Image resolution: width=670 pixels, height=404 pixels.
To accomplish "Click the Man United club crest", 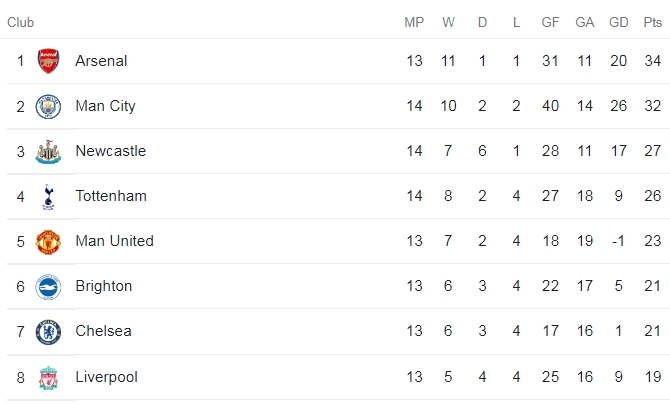I will [48, 242].
